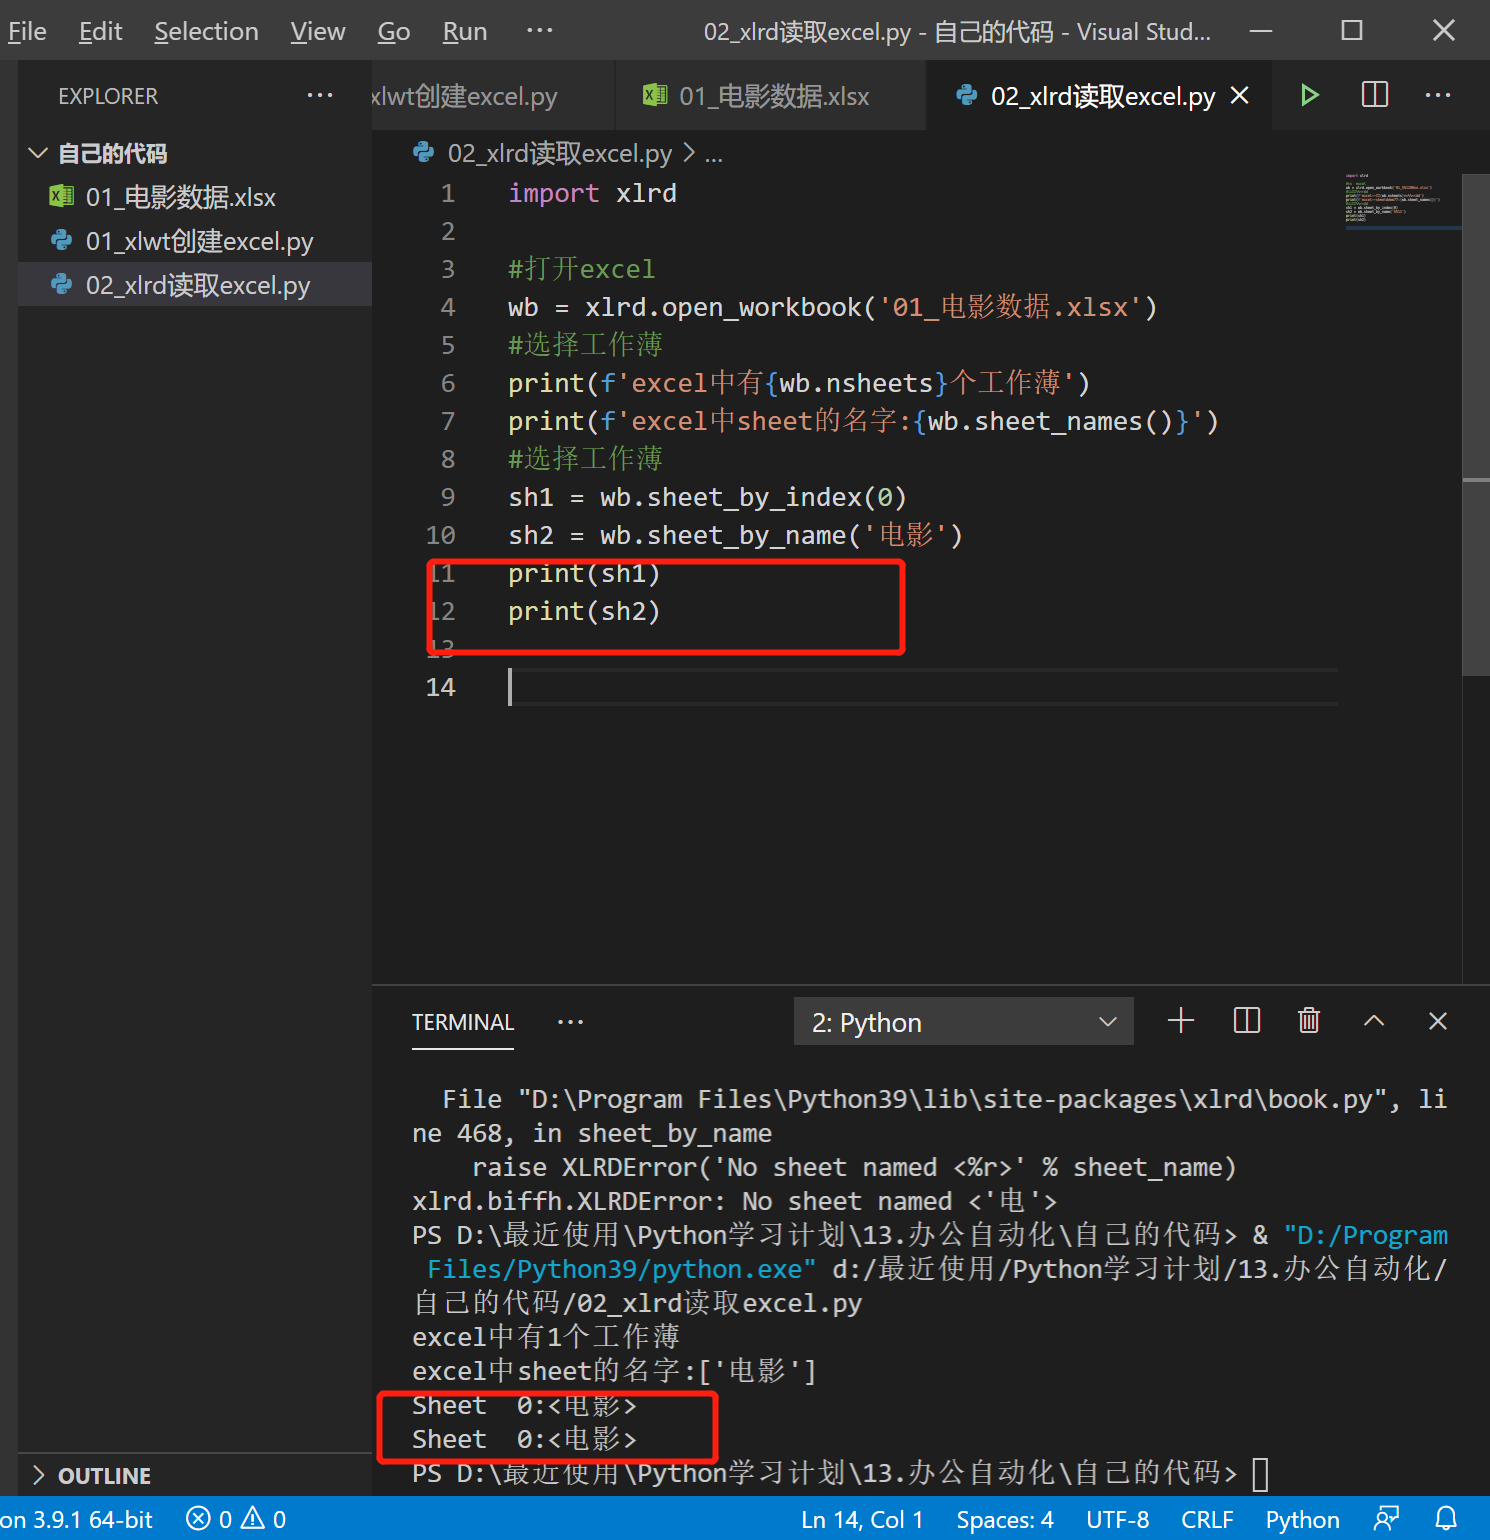
Task: Click the 'import xlrd' line of code
Action: (592, 193)
